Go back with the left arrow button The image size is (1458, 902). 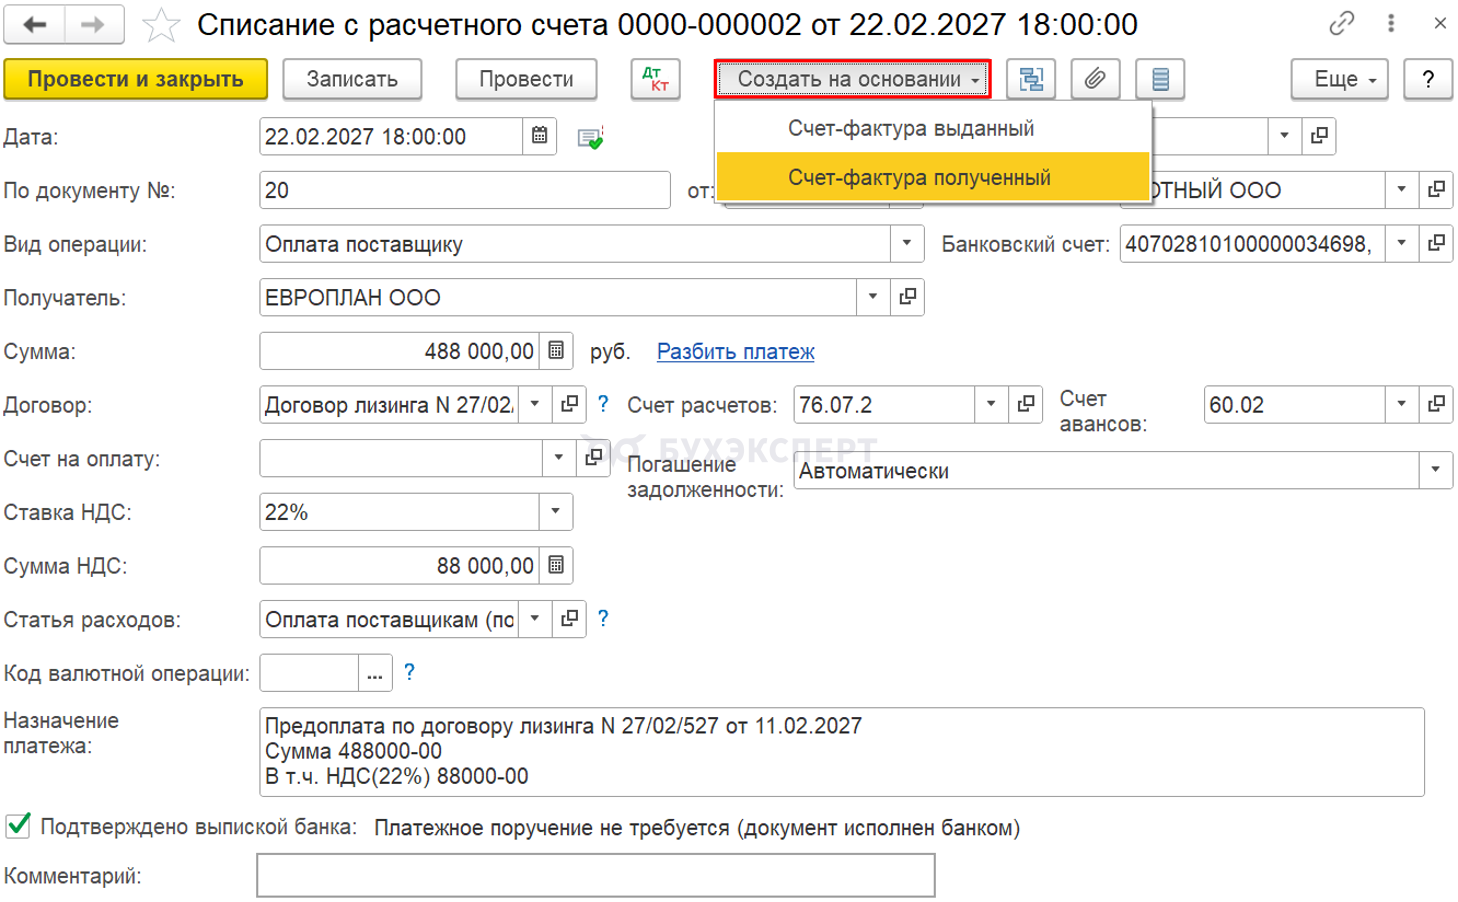[x=35, y=25]
